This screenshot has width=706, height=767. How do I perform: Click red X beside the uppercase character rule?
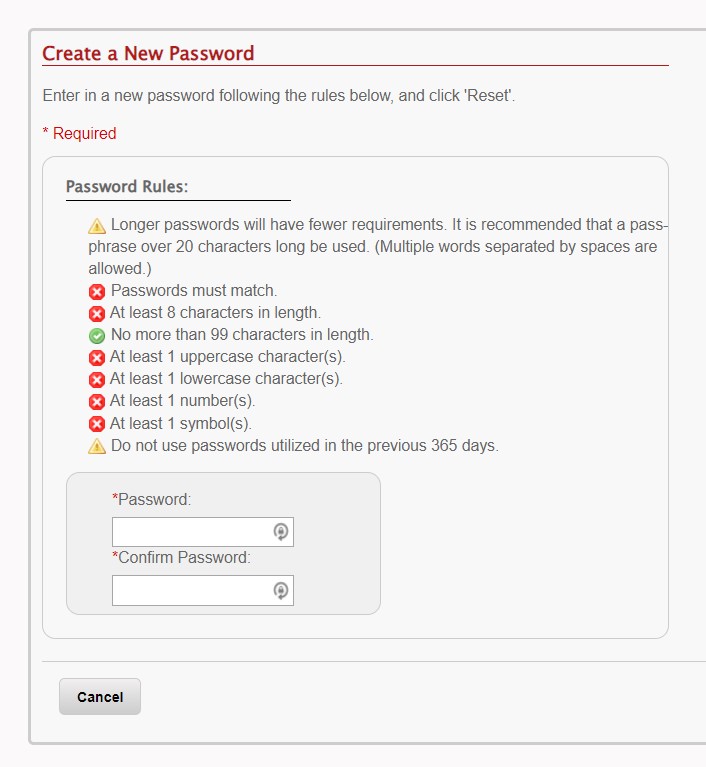click(97, 357)
